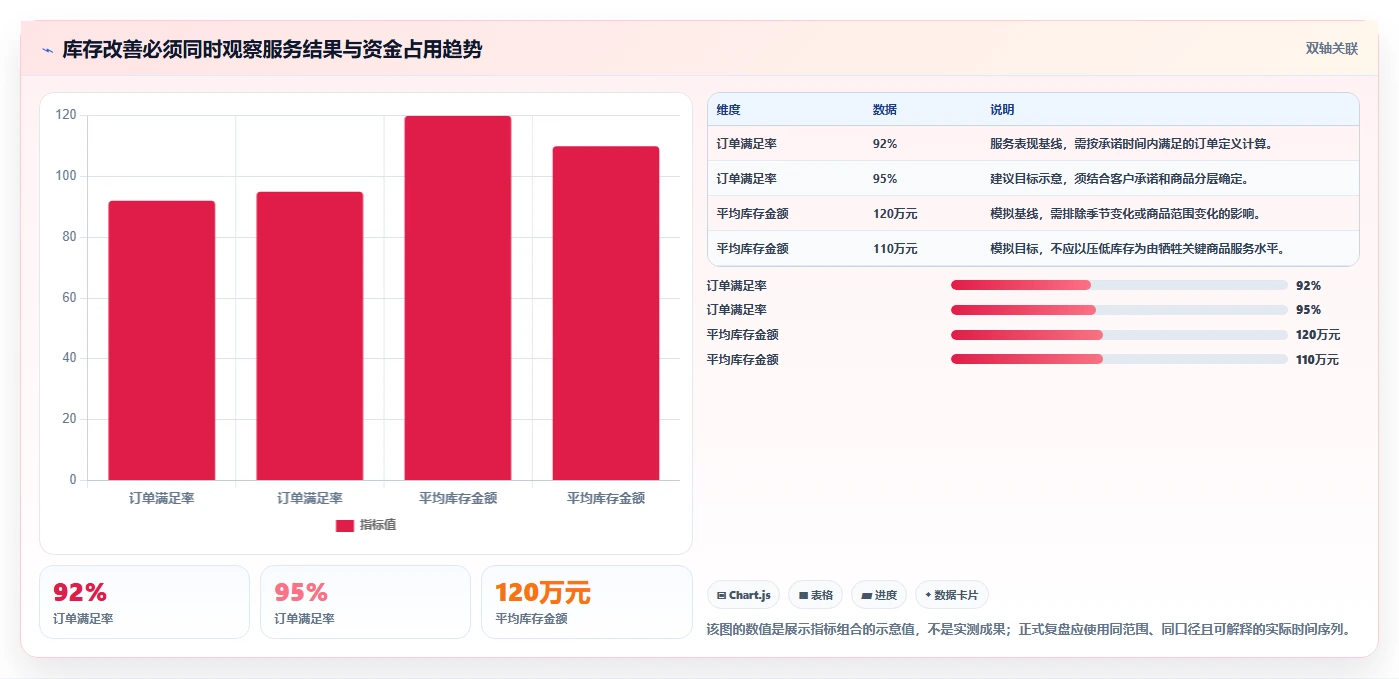This screenshot has height=679, width=1399.
Task: Click the table cell starting 模拟目标
Action: click(1137, 249)
